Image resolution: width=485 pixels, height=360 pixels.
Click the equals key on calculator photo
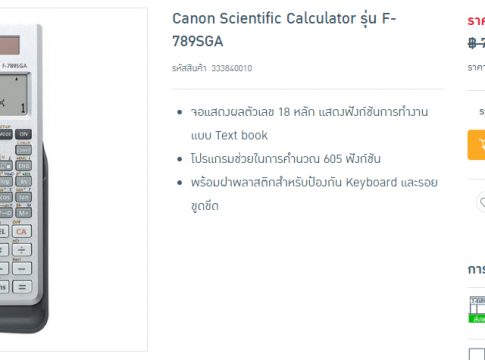[22, 287]
